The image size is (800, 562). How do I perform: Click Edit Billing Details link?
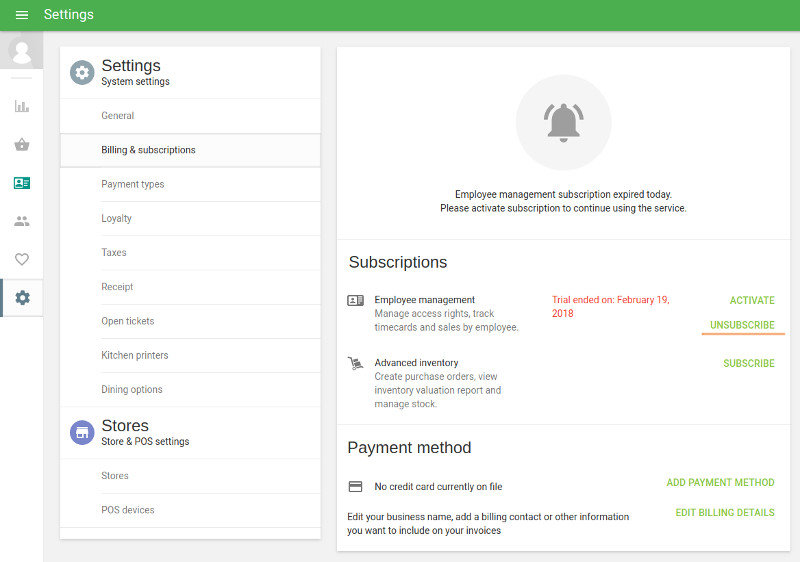click(x=724, y=513)
